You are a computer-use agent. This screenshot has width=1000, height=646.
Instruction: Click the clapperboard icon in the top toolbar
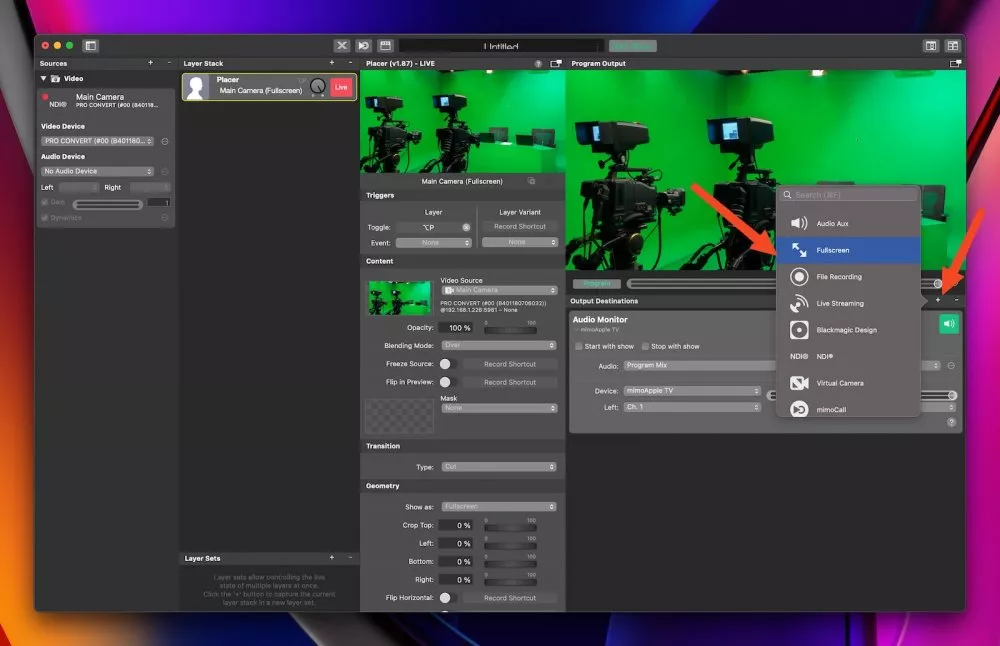(385, 45)
